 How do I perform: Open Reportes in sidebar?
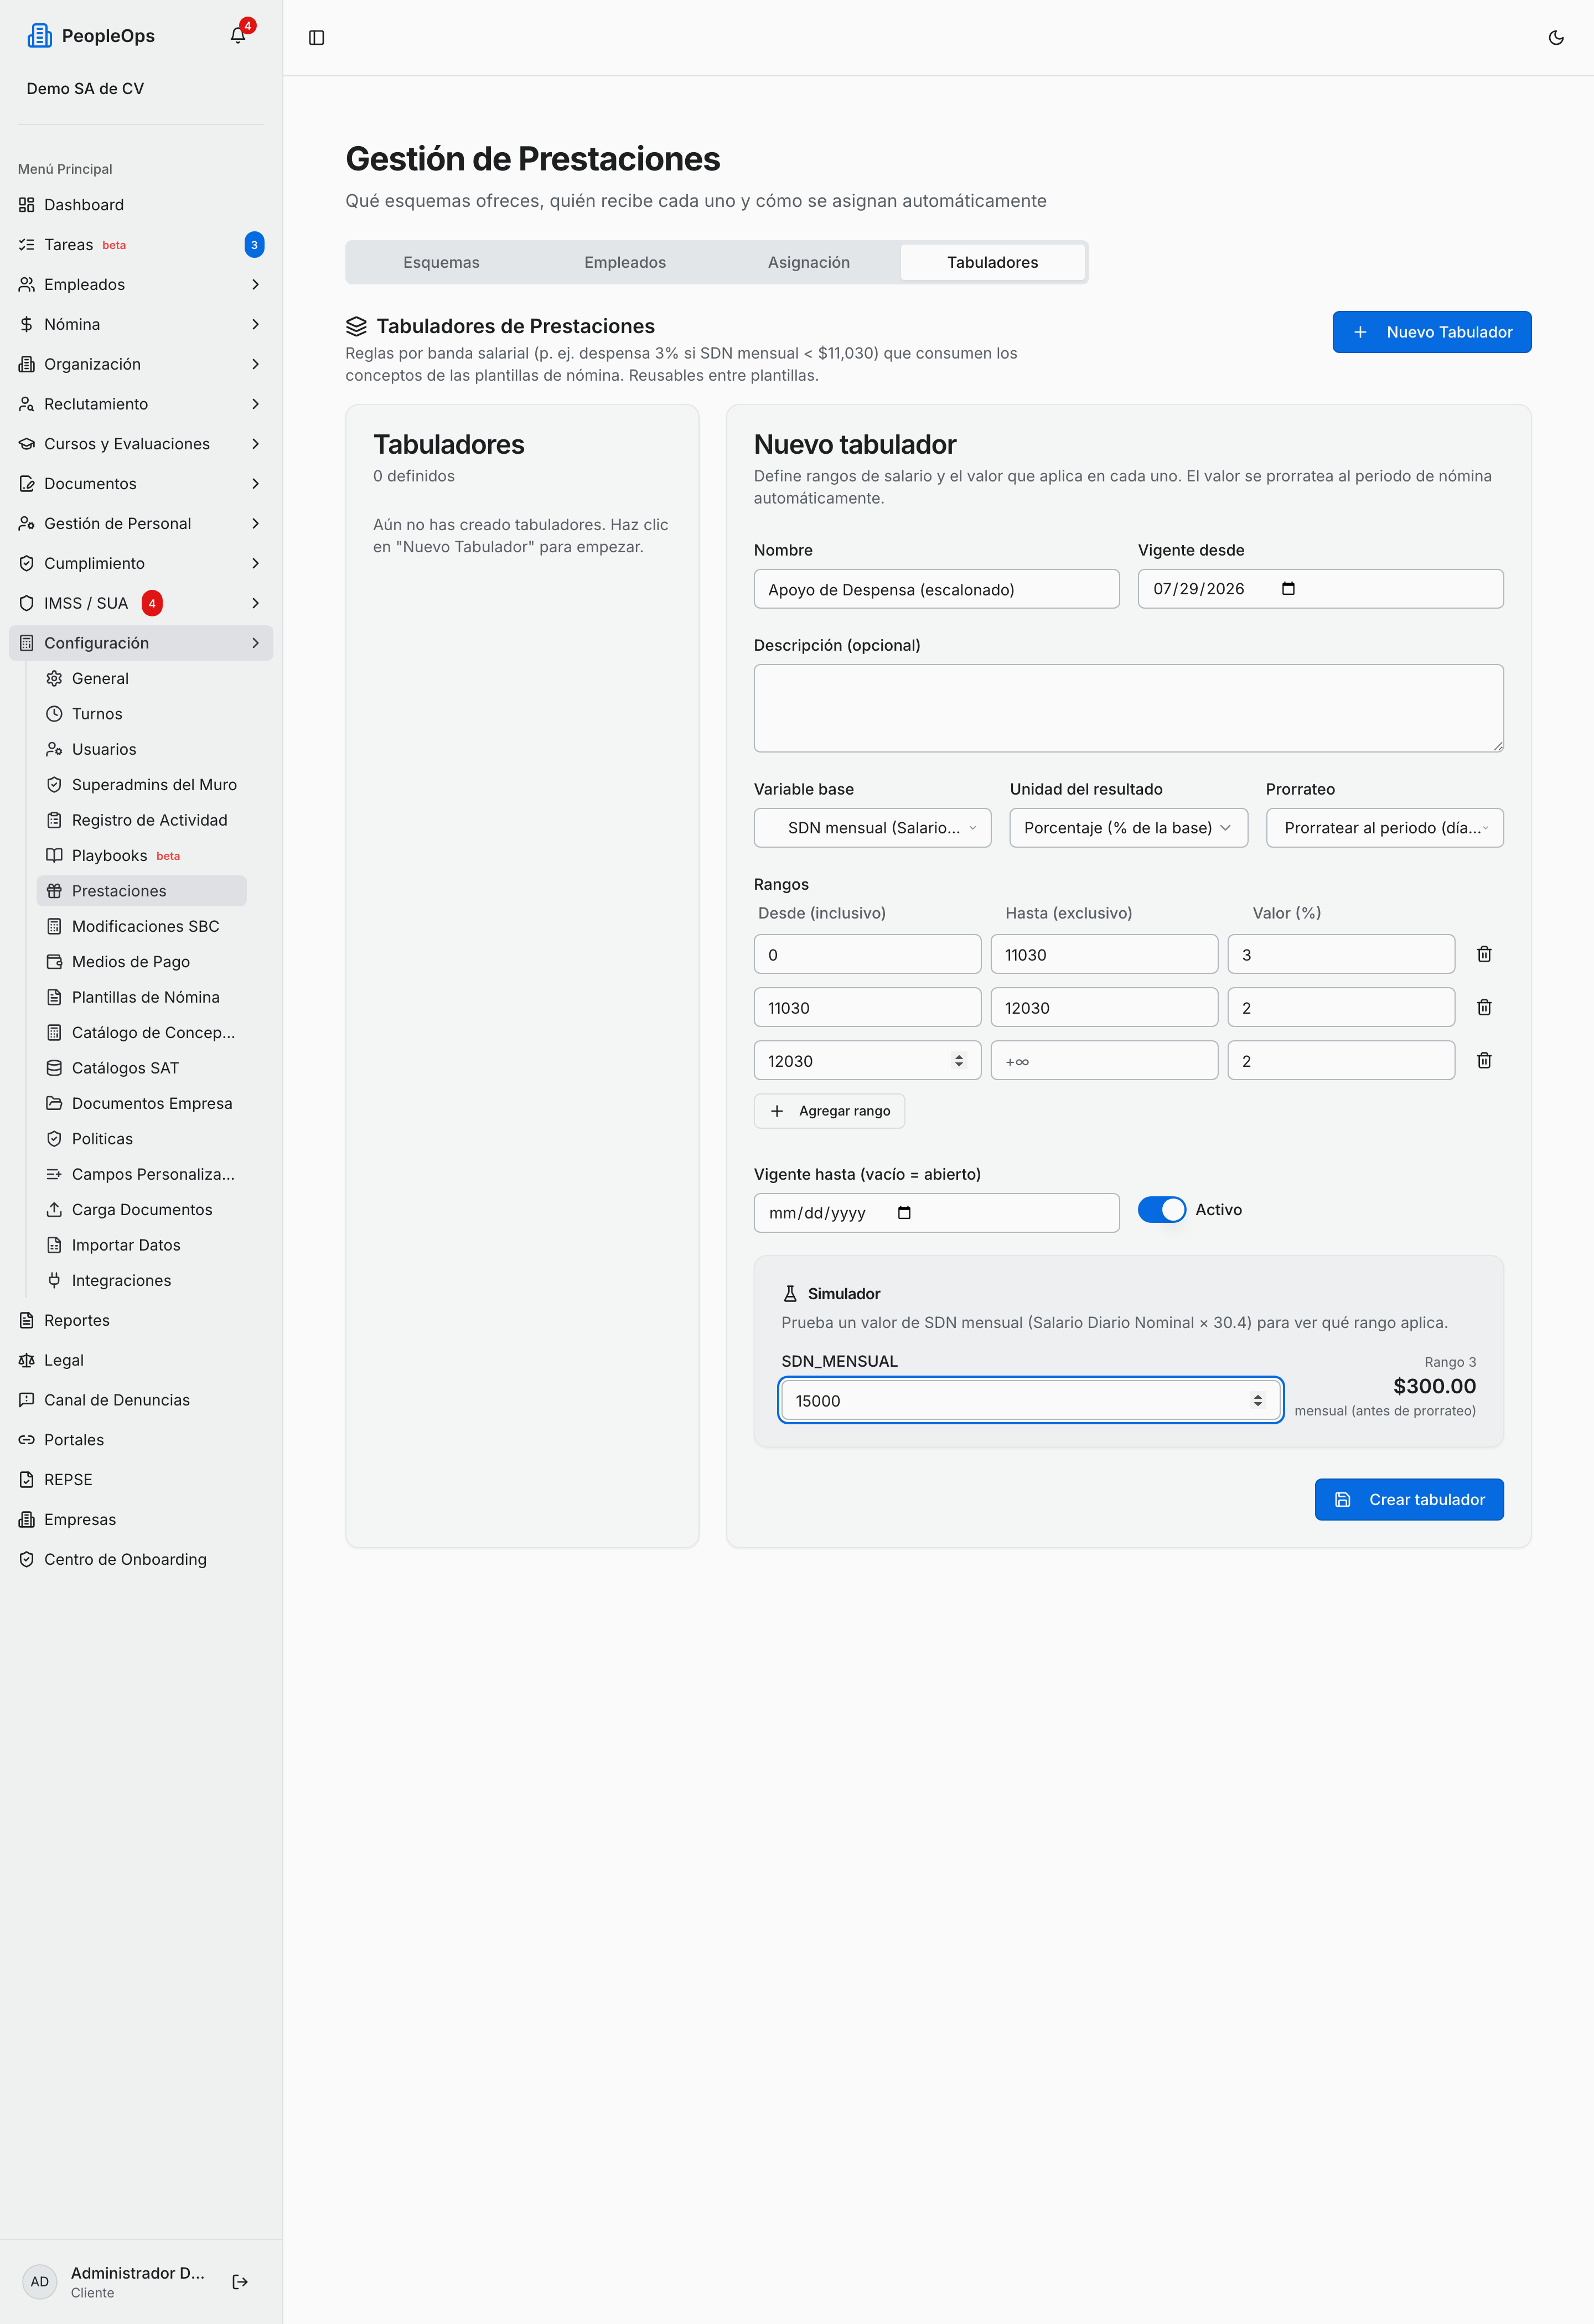(141, 1321)
